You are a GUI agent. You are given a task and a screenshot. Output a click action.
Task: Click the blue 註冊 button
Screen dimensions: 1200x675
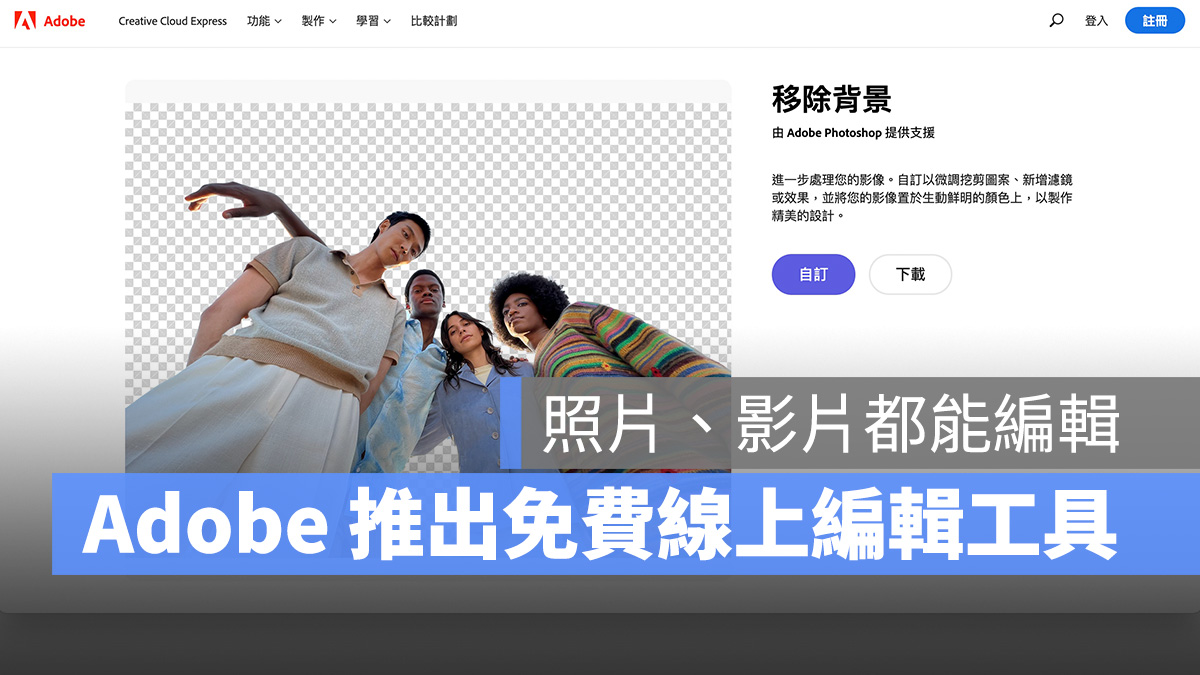tap(1155, 20)
